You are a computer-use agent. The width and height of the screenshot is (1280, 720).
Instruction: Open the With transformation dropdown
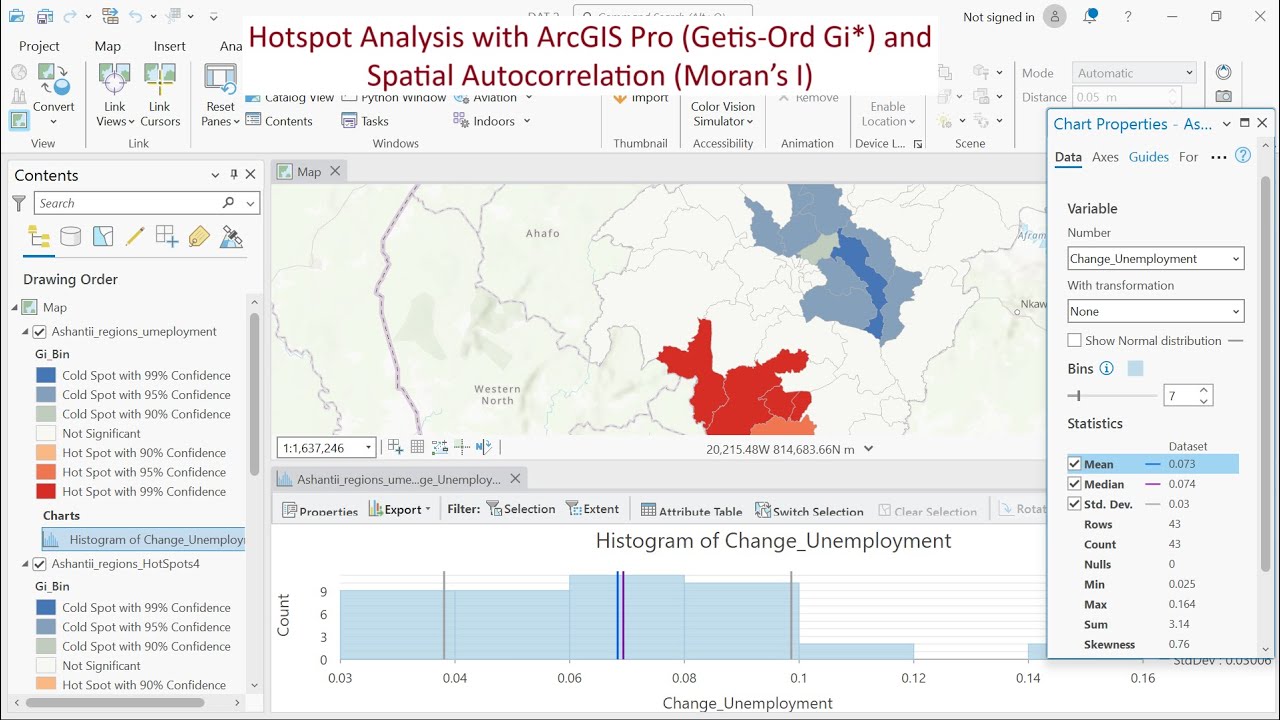pyautogui.click(x=1155, y=312)
